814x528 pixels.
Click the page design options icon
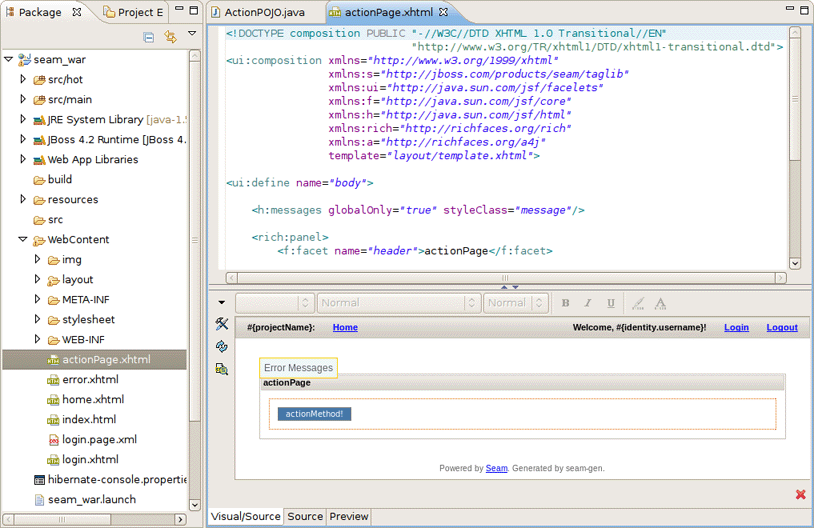[x=222, y=369]
